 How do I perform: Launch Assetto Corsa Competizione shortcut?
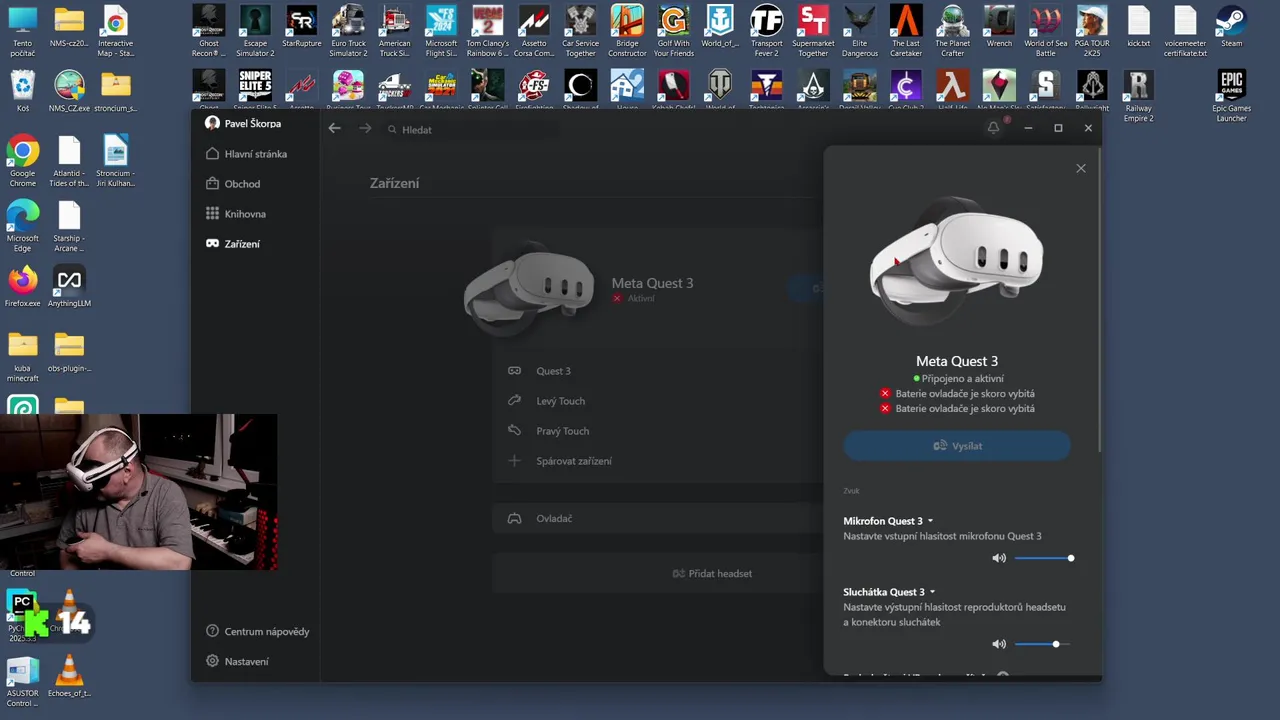click(534, 32)
